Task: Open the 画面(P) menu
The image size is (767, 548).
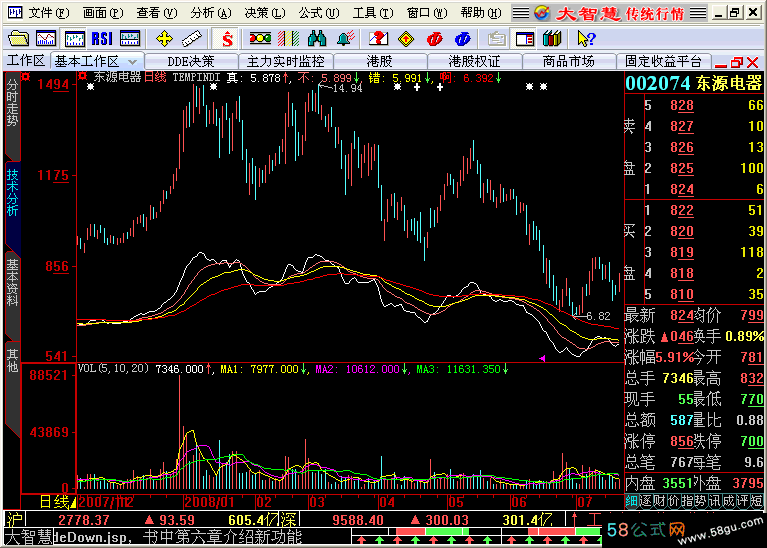Action: pyautogui.click(x=103, y=13)
